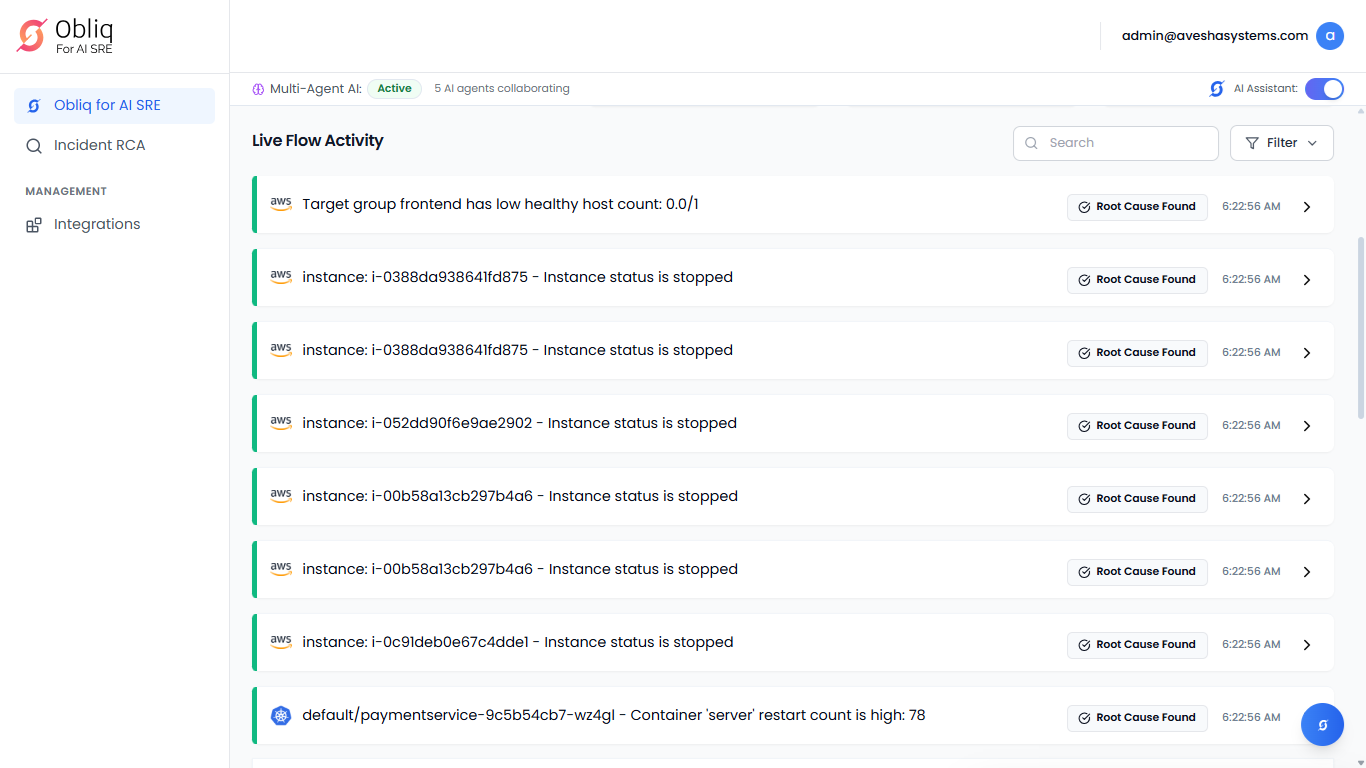Click the magnifier icon in Search box
The image size is (1366, 768).
(x=1032, y=143)
